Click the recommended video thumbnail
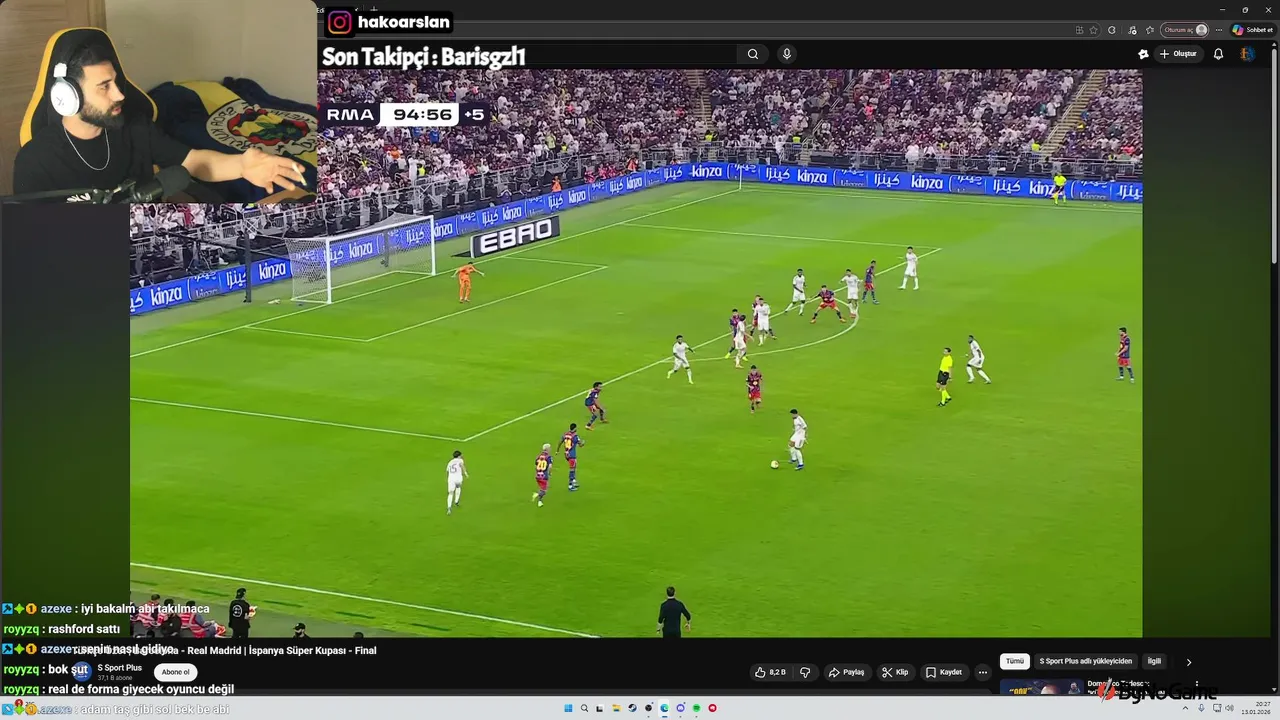The width and height of the screenshot is (1280, 720). (1040, 687)
